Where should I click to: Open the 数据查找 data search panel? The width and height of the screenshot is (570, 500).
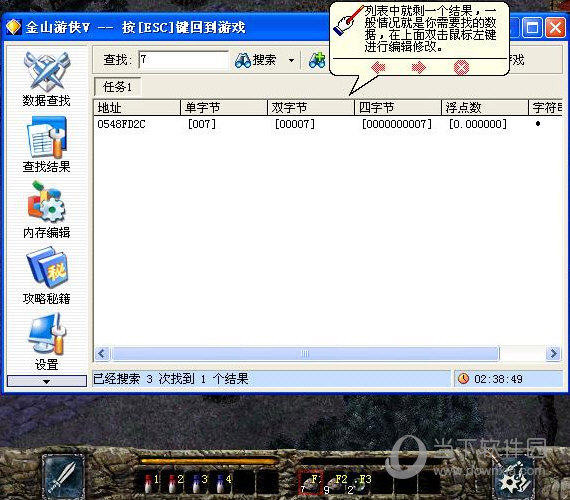click(x=46, y=79)
